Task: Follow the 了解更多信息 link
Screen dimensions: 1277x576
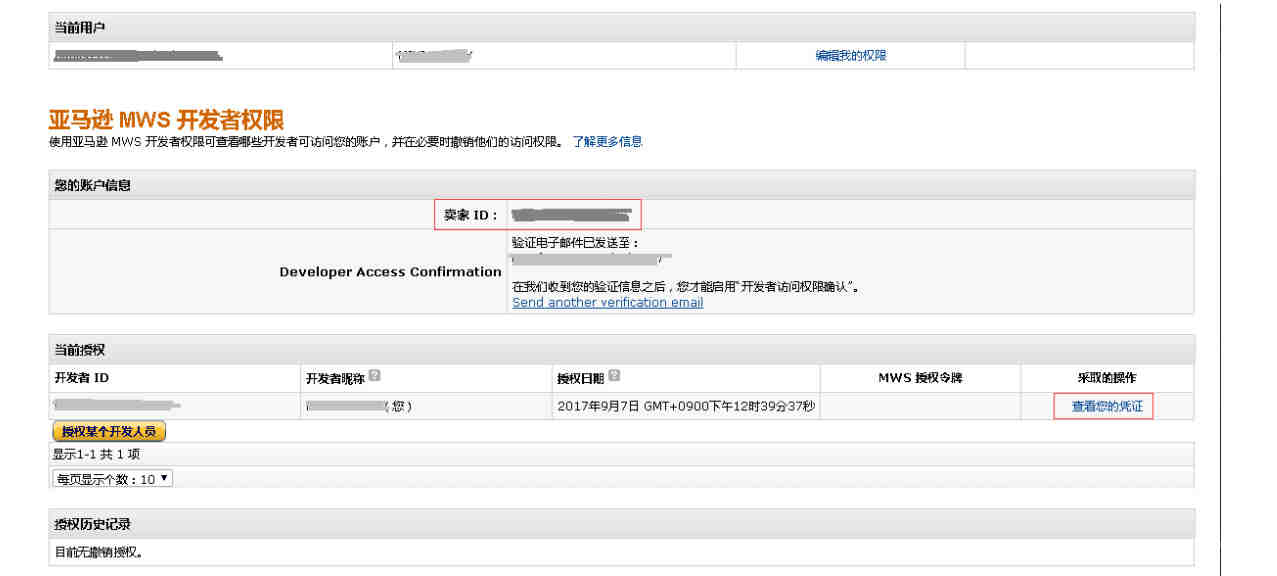Action: [x=607, y=142]
